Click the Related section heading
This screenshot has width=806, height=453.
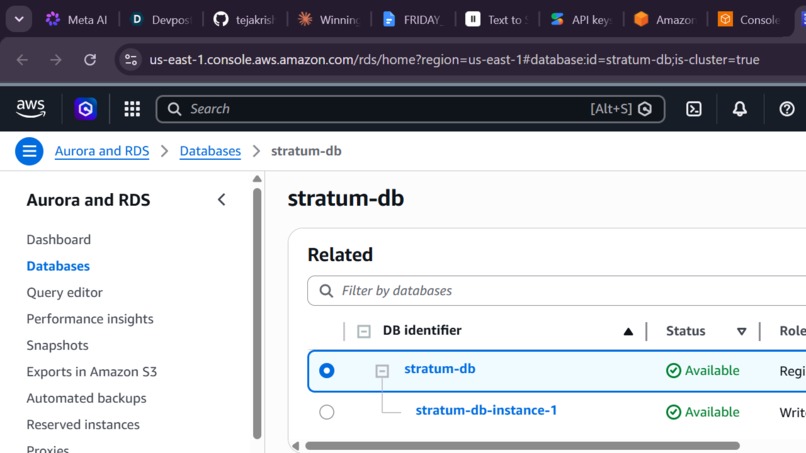point(340,255)
